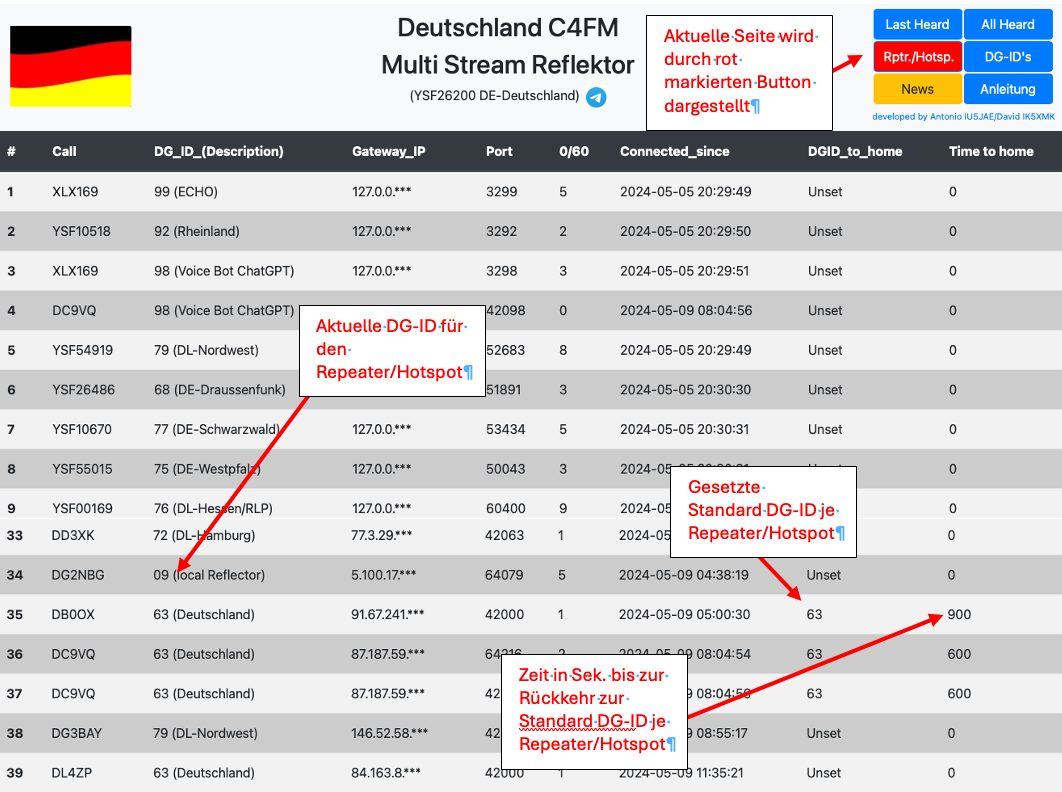Select call sign DB0OX
Viewport: 1062px width, 792px height.
pyautogui.click(x=73, y=614)
